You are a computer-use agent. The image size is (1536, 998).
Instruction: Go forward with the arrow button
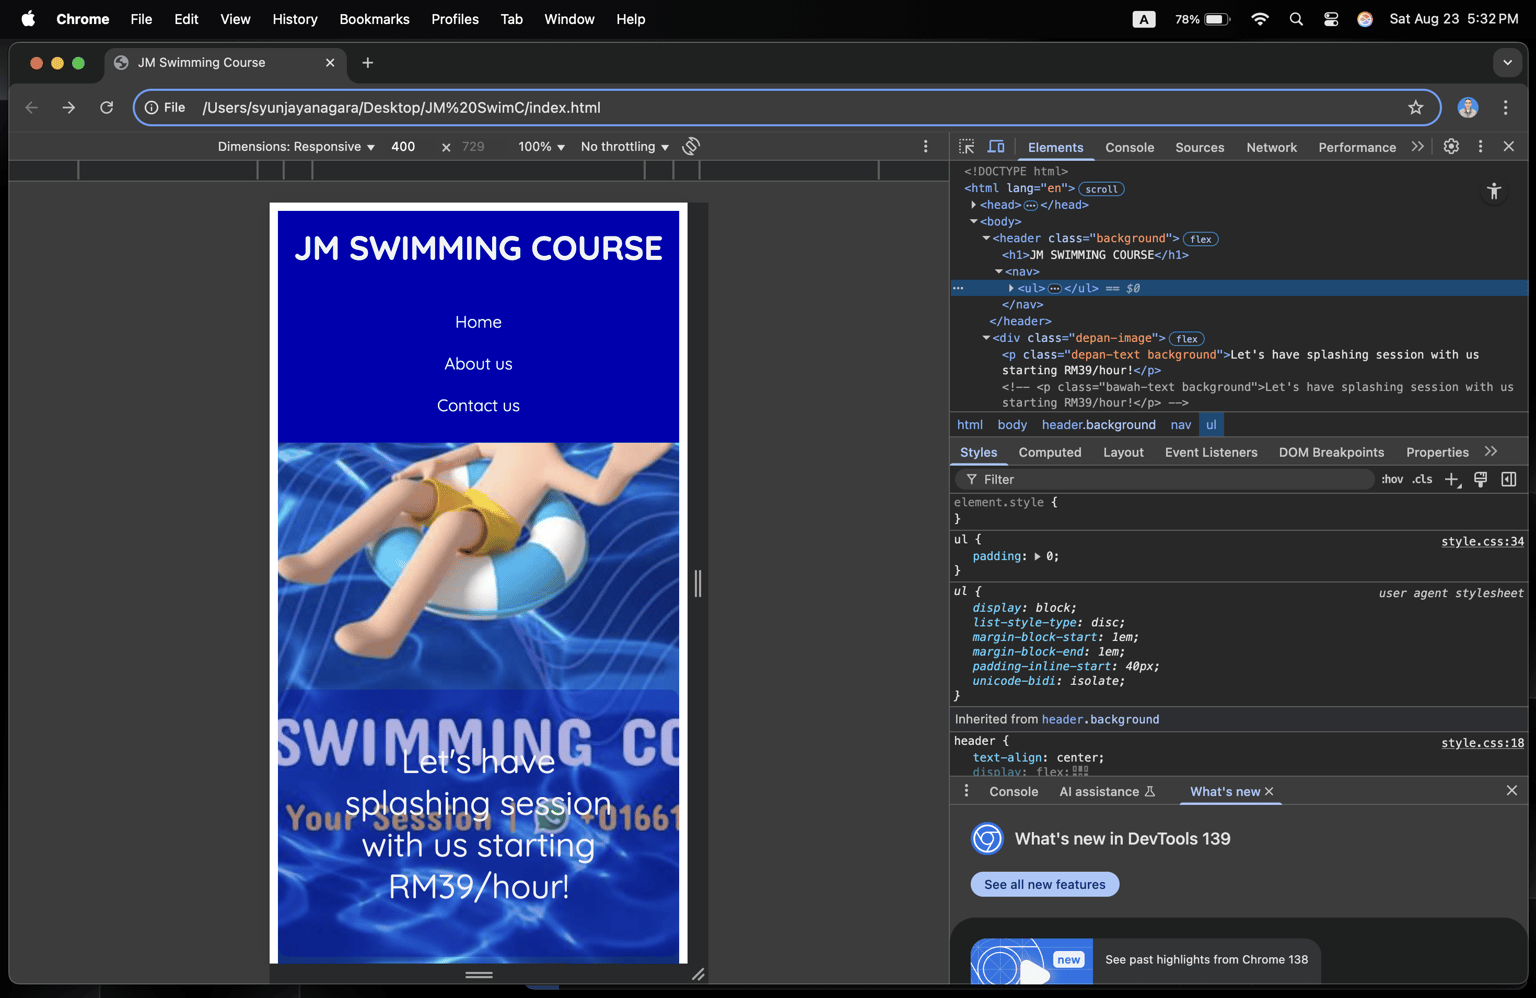[69, 107]
